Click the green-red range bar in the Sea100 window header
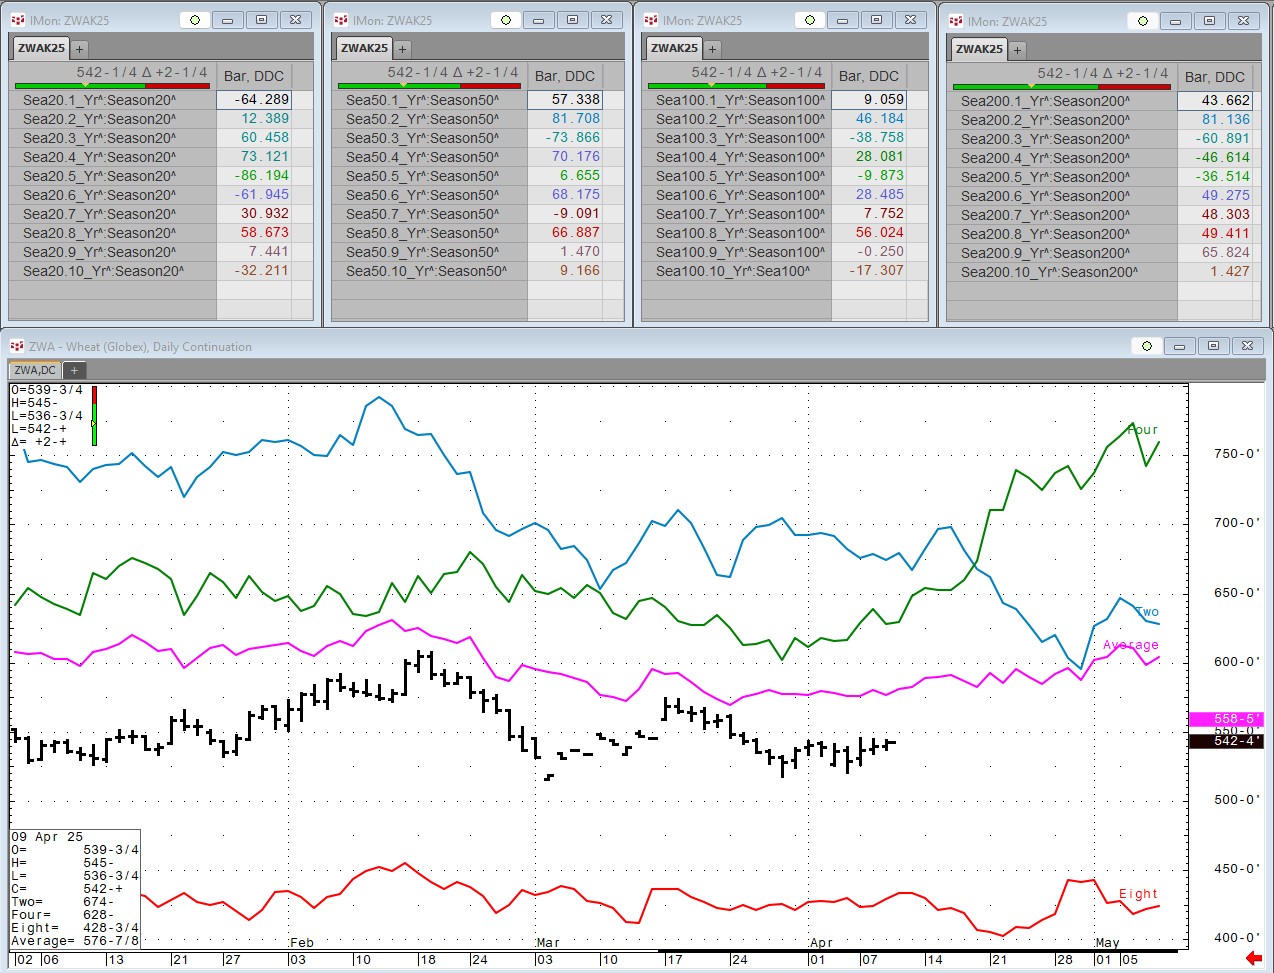The height and width of the screenshot is (973, 1274). (x=739, y=86)
